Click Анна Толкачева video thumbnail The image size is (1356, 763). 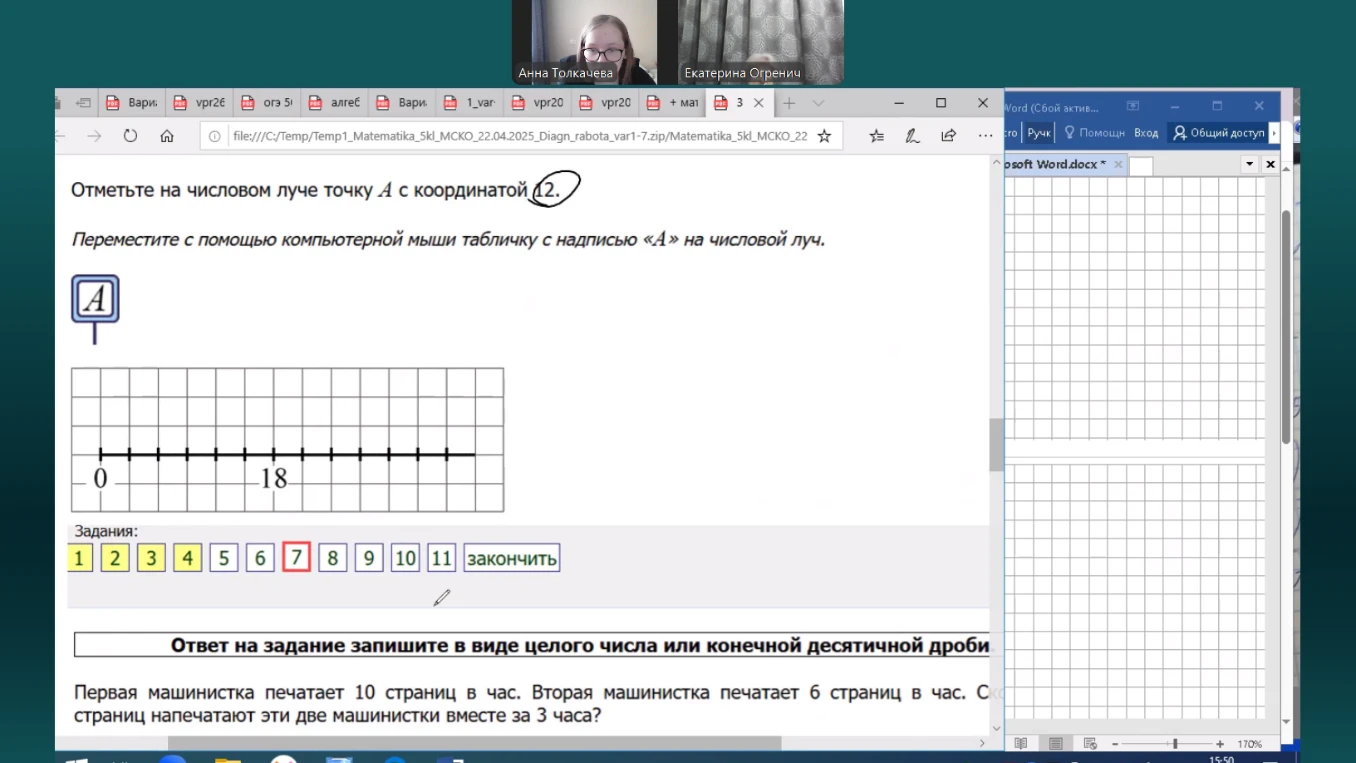[x=585, y=42]
